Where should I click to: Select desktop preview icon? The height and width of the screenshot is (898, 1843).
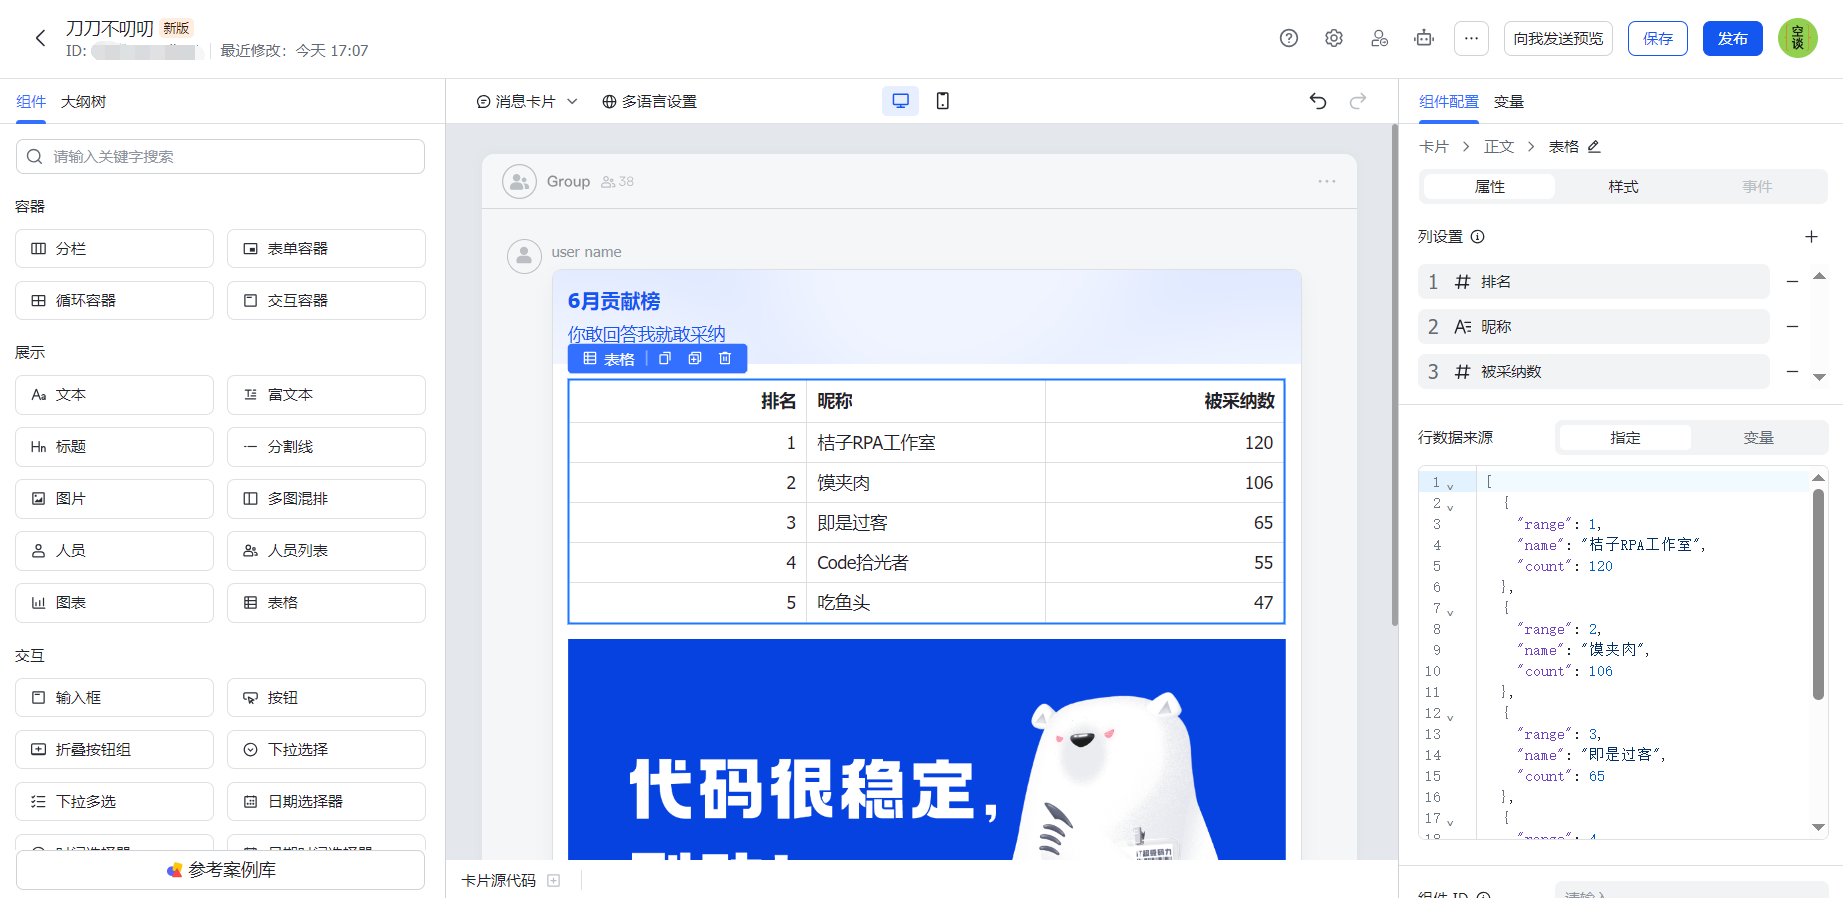click(900, 101)
